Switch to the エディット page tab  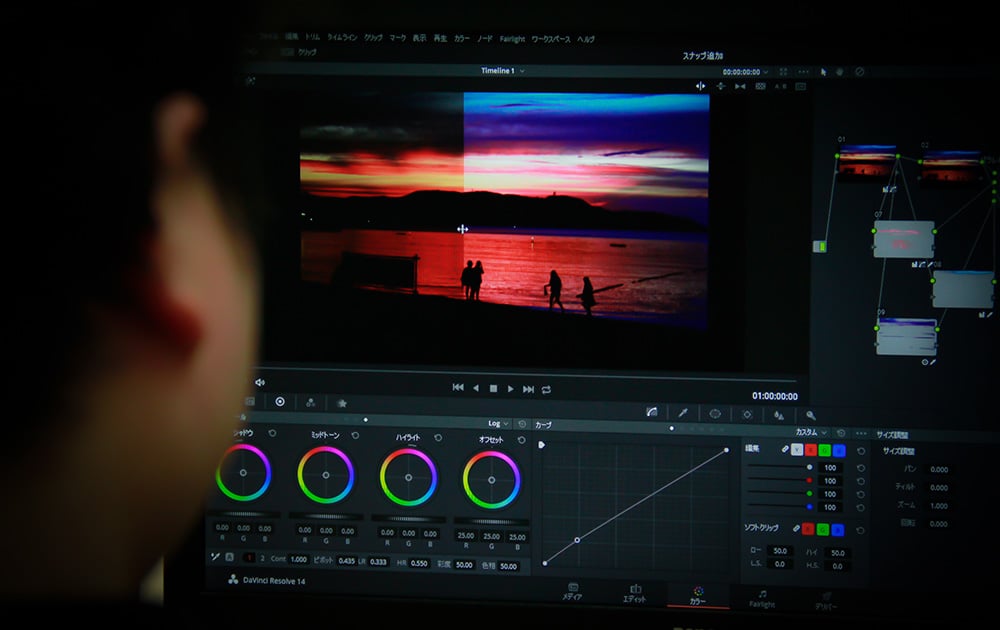click(x=635, y=594)
